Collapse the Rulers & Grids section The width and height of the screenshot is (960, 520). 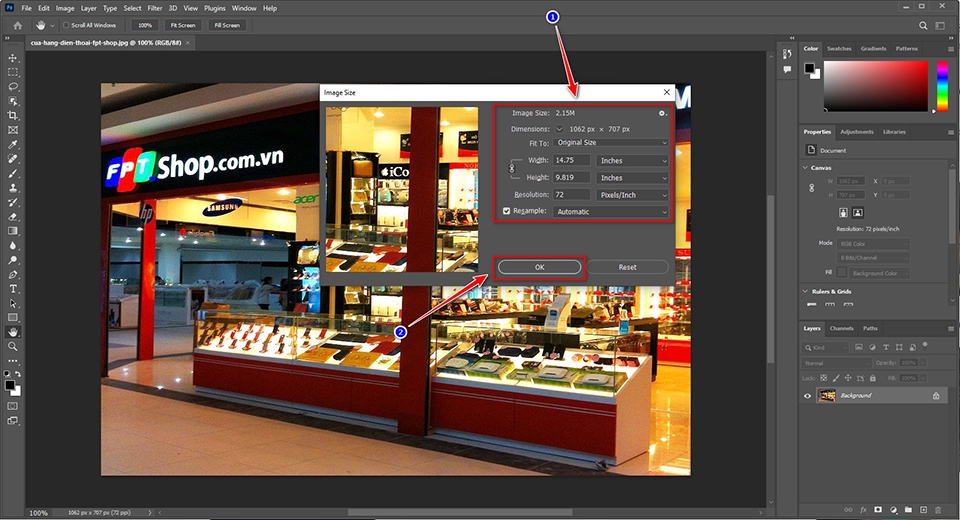pyautogui.click(x=805, y=292)
